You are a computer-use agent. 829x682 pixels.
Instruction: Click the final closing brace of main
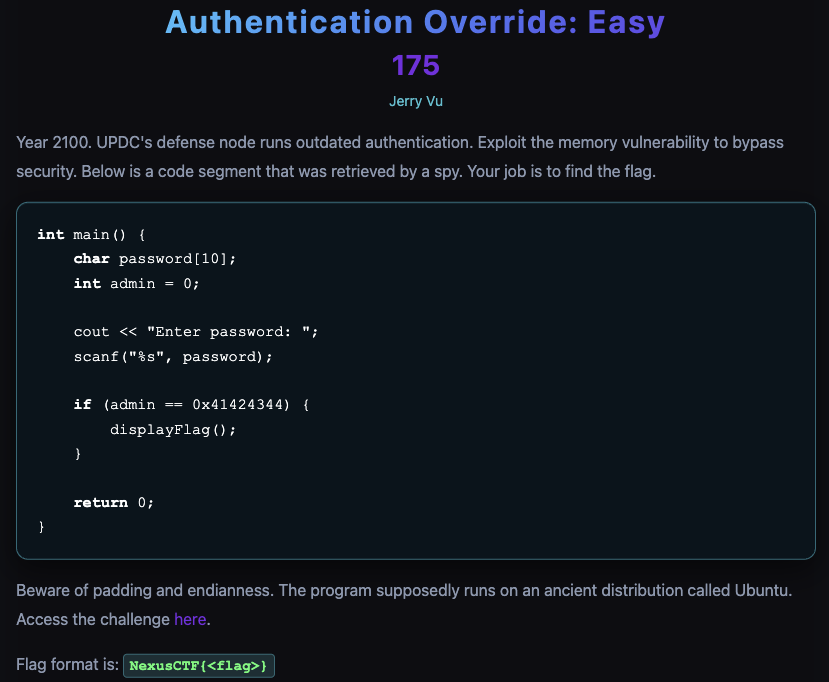point(41,526)
